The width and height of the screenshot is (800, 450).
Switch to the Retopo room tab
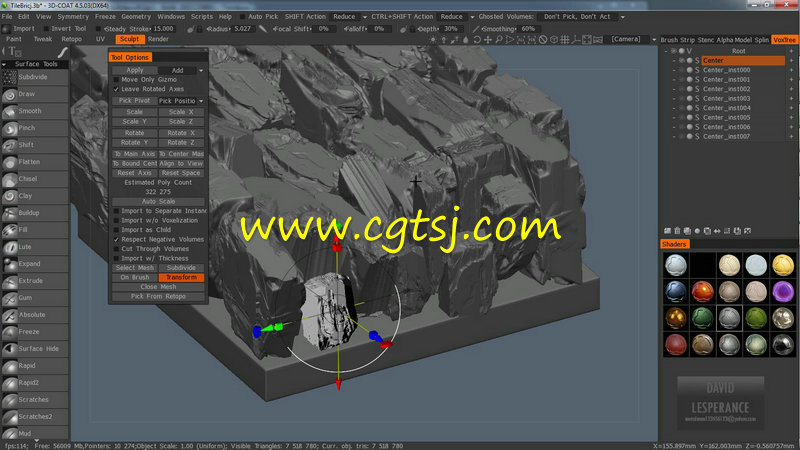point(71,39)
